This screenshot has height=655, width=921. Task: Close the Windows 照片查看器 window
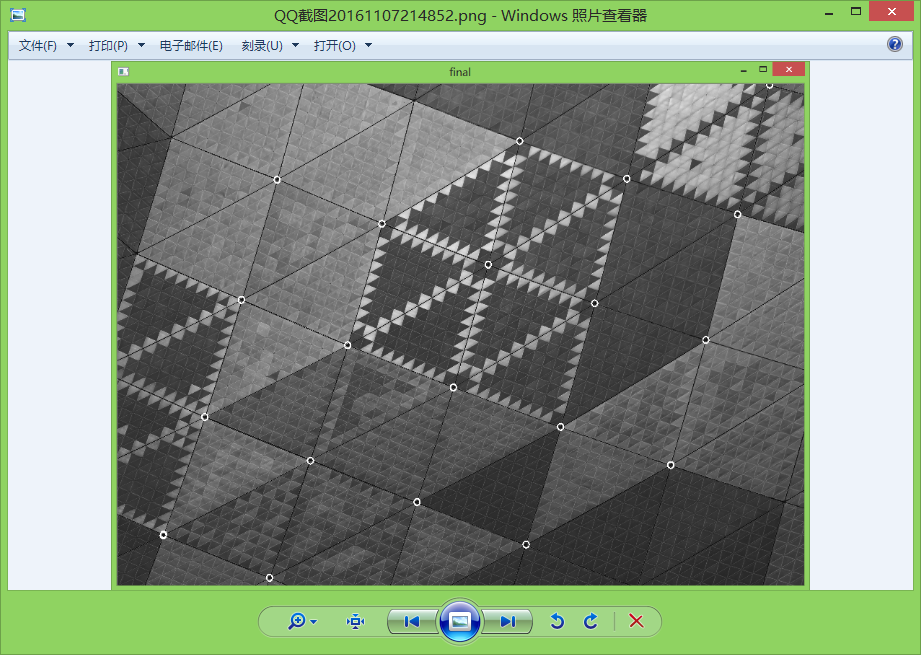(891, 11)
